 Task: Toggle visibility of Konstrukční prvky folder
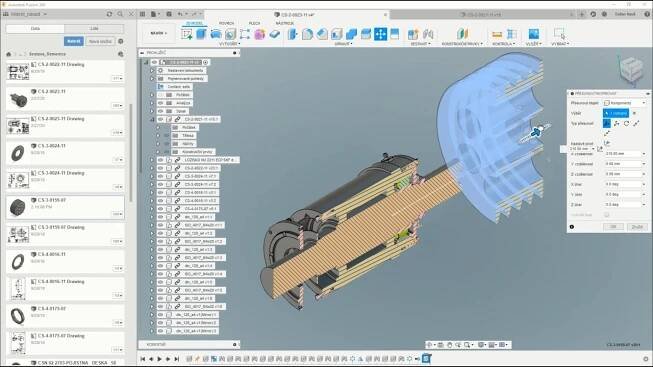[x=166, y=152]
